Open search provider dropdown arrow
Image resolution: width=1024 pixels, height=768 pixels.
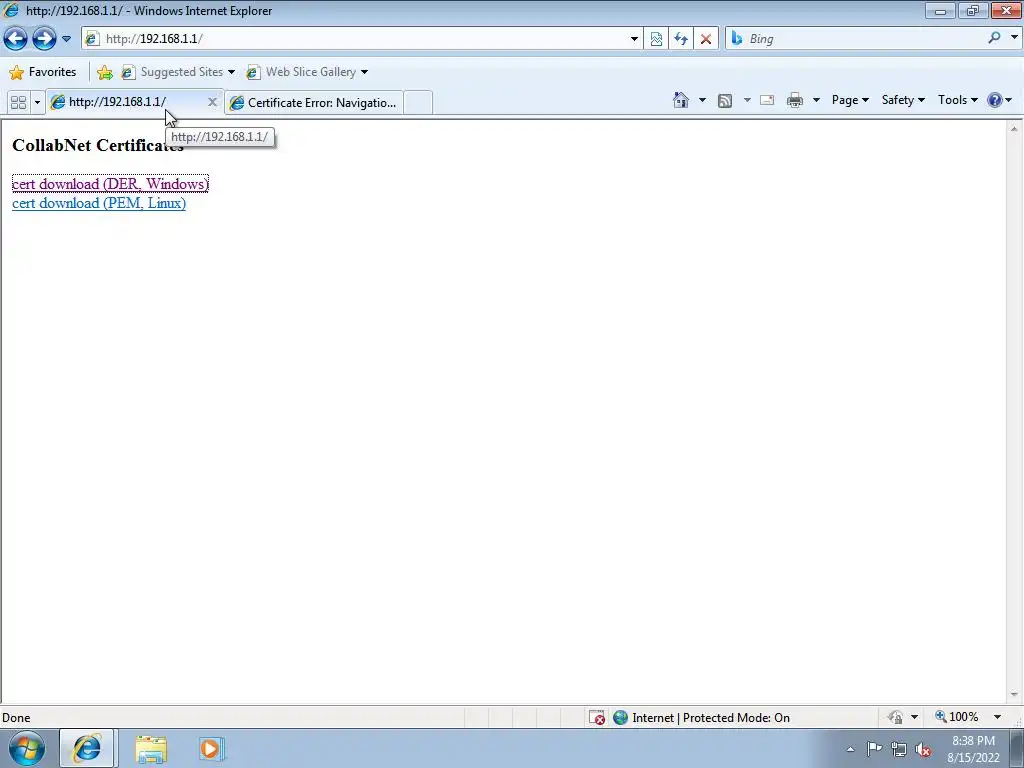1014,38
